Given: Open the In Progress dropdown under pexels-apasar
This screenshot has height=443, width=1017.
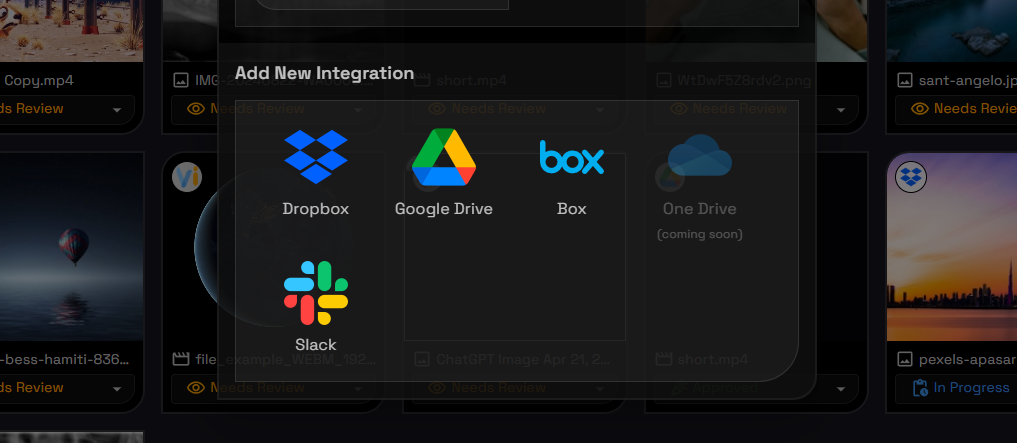Looking at the screenshot, I should 956,388.
